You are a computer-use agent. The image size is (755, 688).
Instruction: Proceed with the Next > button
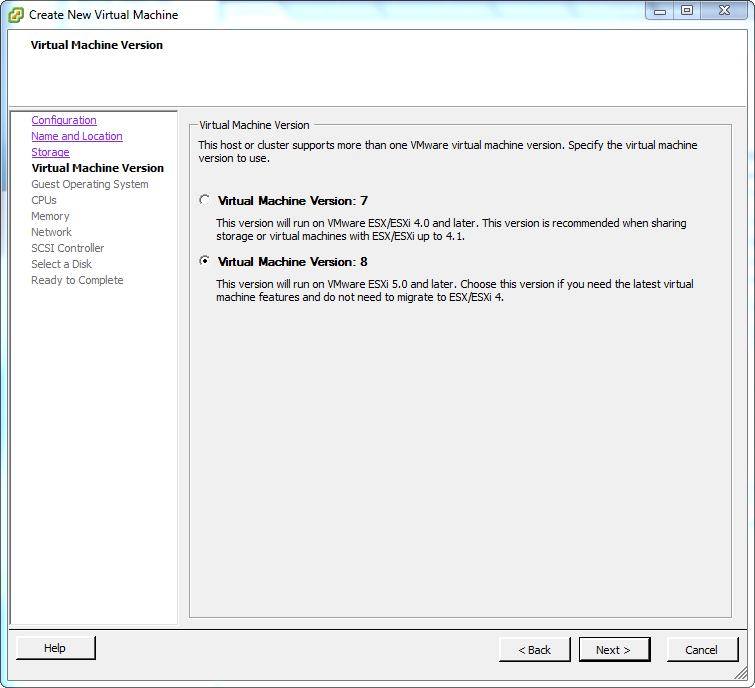614,649
